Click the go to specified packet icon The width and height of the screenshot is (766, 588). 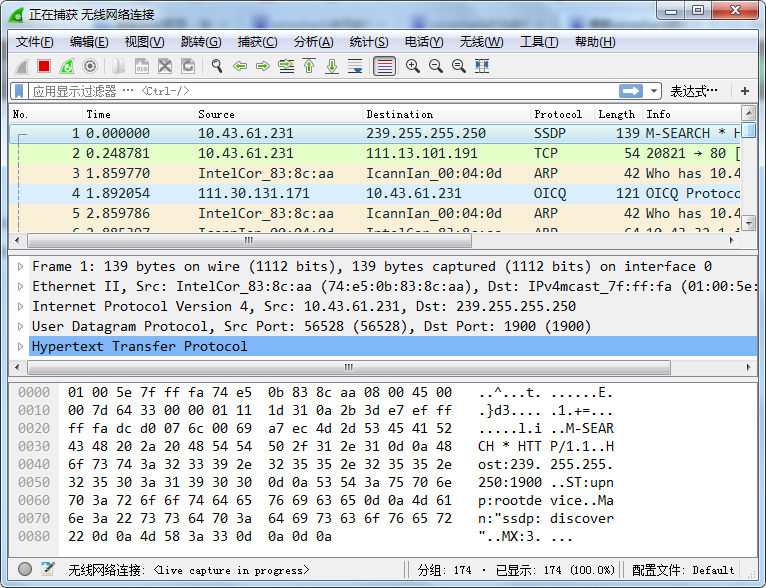click(286, 66)
